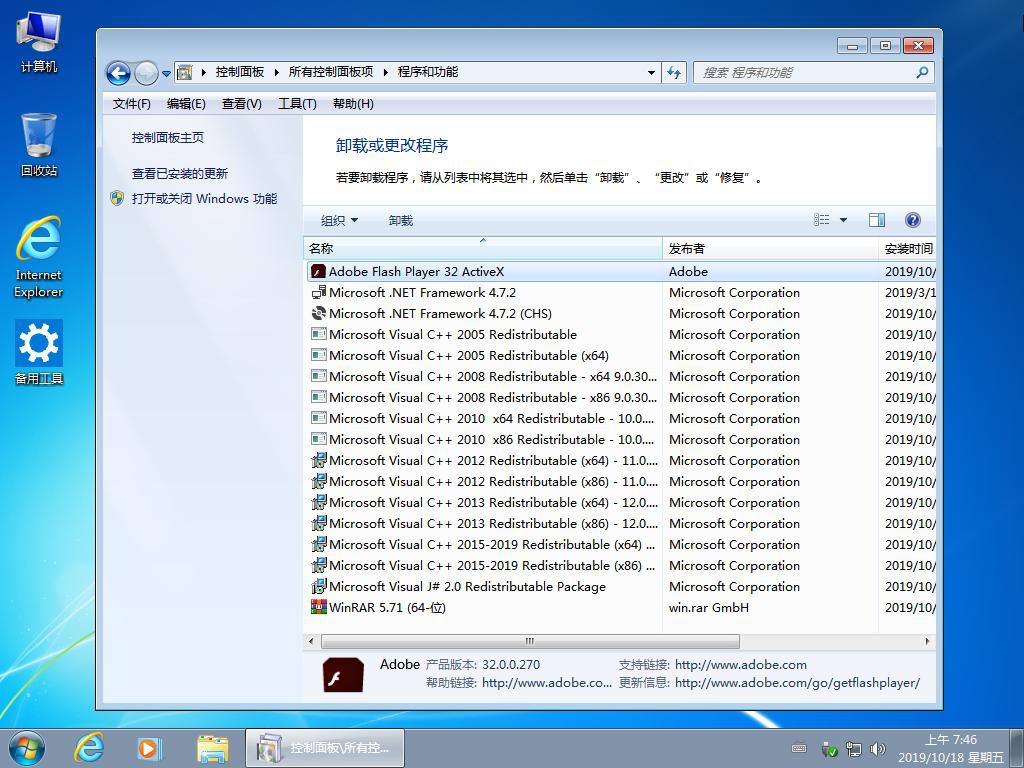Select Visual C++ 2013 Redistributable (x64) entry
Screen dimensions: 1024x768
[x=493, y=502]
